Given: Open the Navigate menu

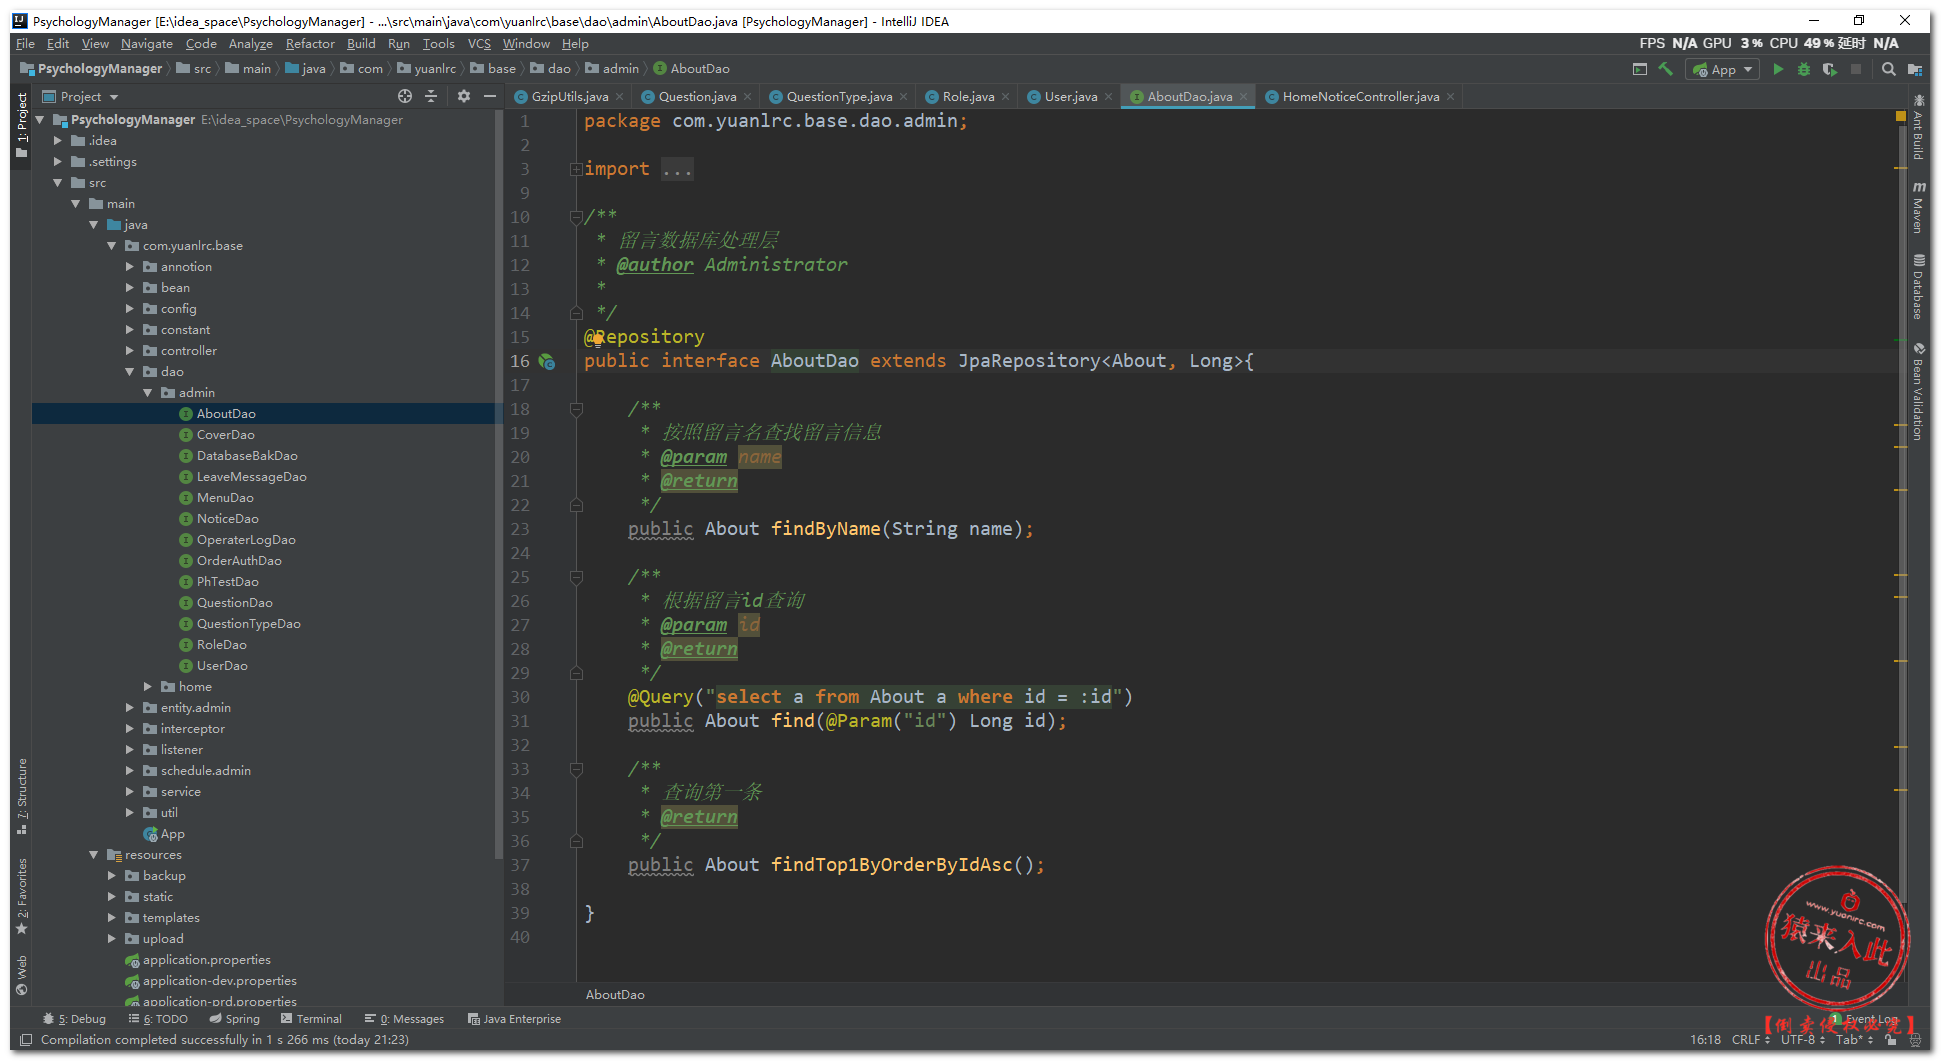Looking at the screenshot, I should tap(147, 44).
